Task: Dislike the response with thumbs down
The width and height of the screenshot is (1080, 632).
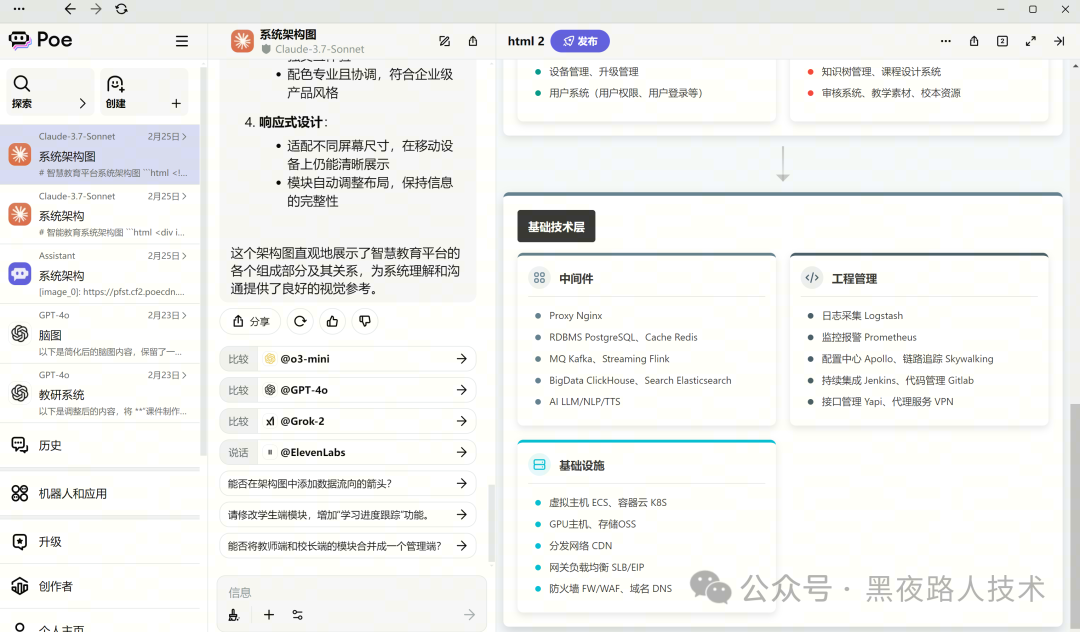Action: (x=365, y=322)
